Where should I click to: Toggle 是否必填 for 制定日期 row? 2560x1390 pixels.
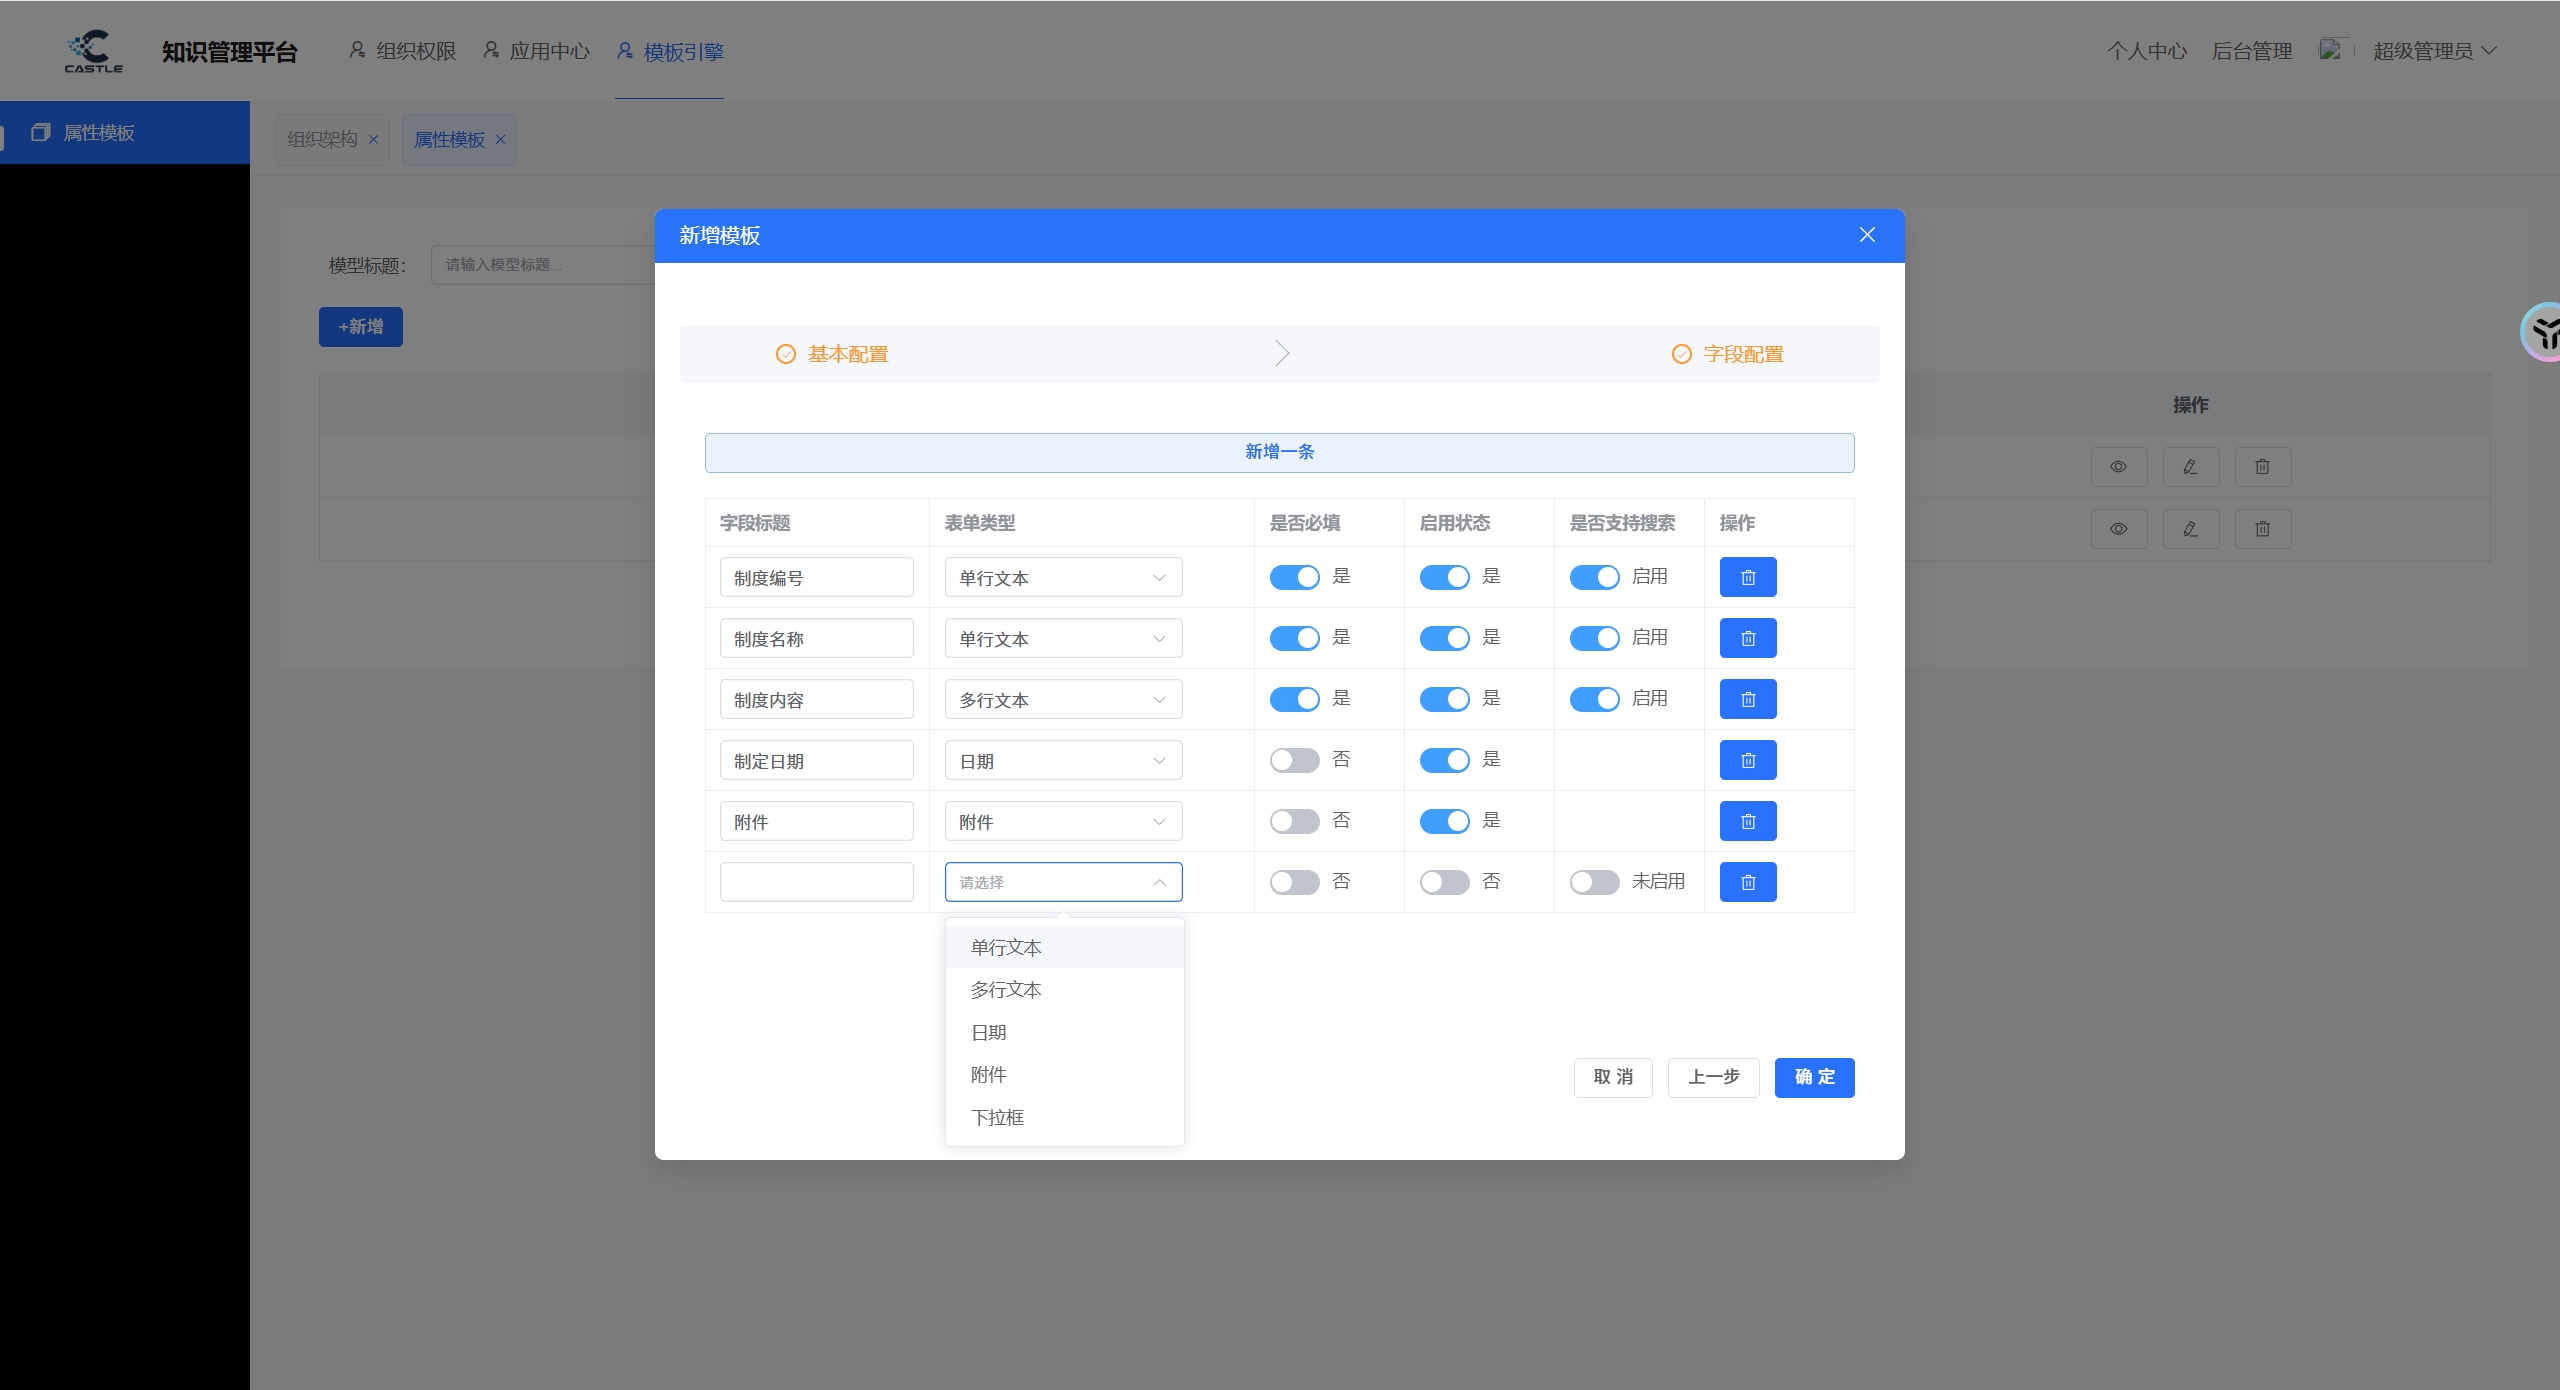[x=1294, y=760]
